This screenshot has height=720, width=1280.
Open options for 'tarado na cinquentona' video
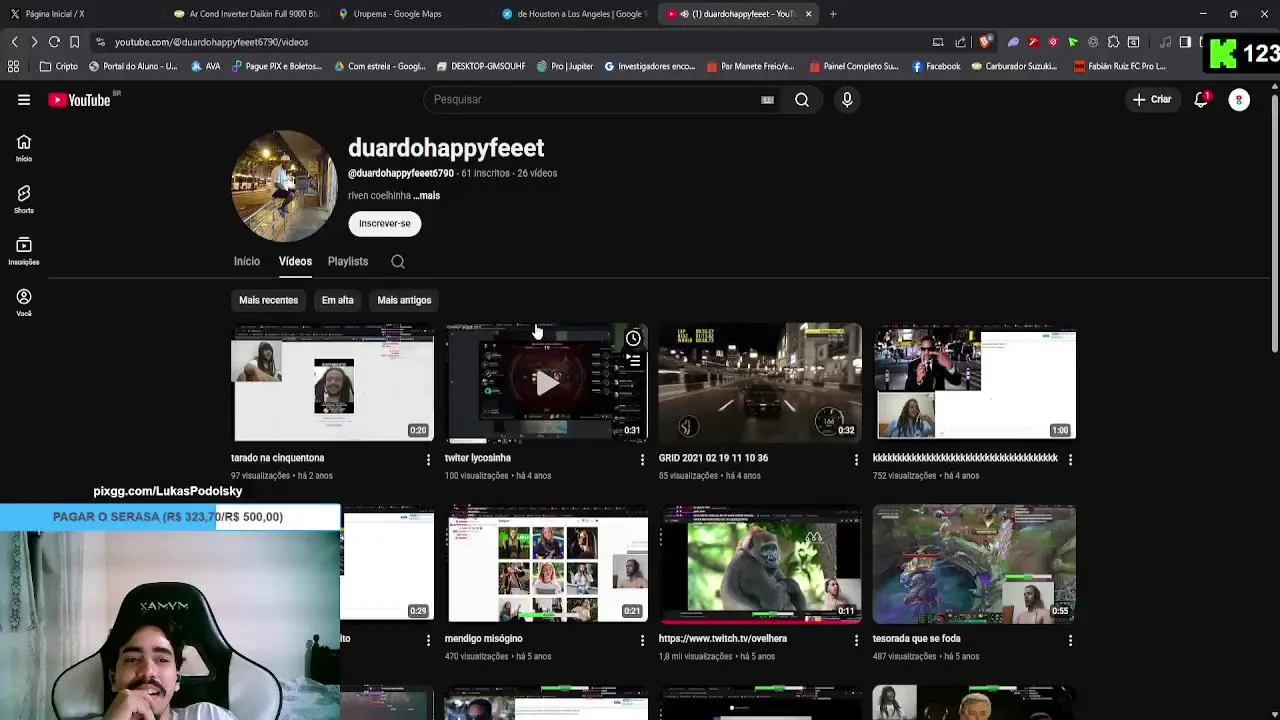(x=428, y=459)
